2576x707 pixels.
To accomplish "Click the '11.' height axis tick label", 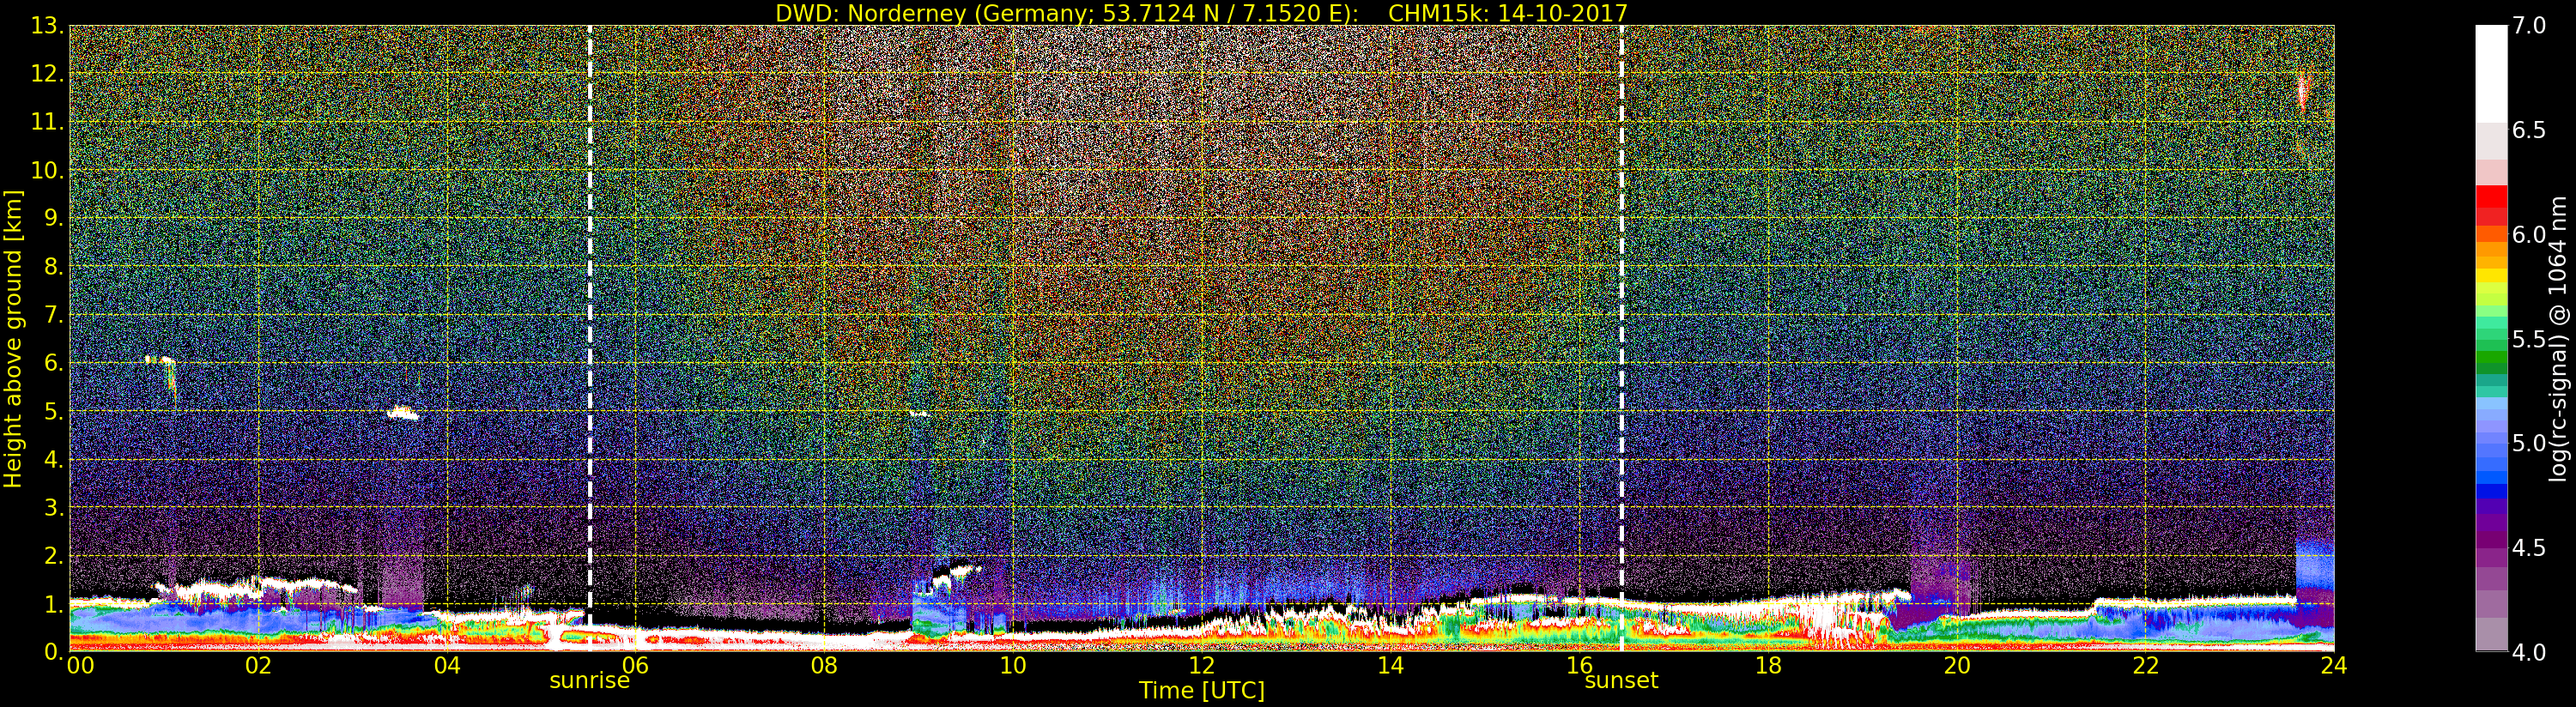I will 47,122.
